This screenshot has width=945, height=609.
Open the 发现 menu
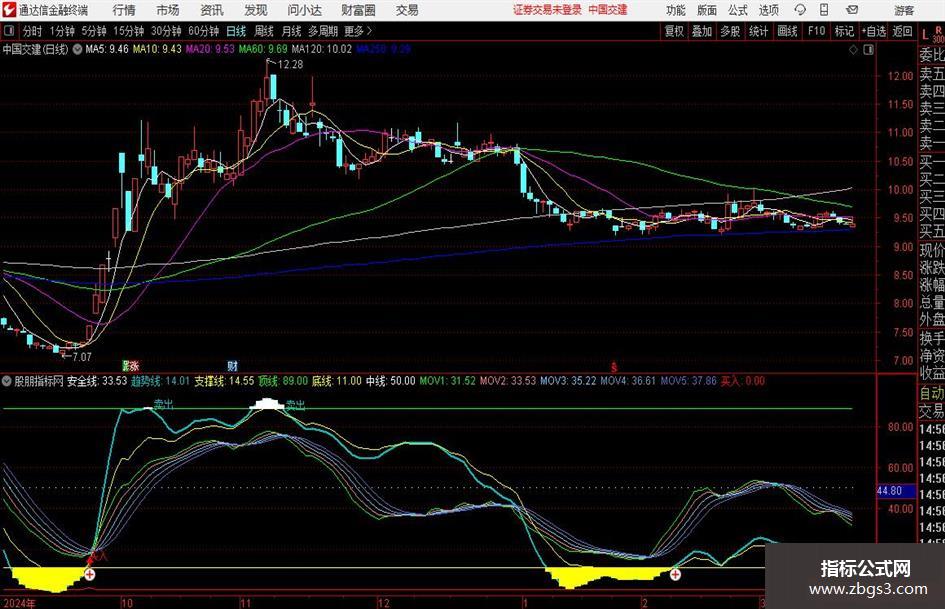256,10
